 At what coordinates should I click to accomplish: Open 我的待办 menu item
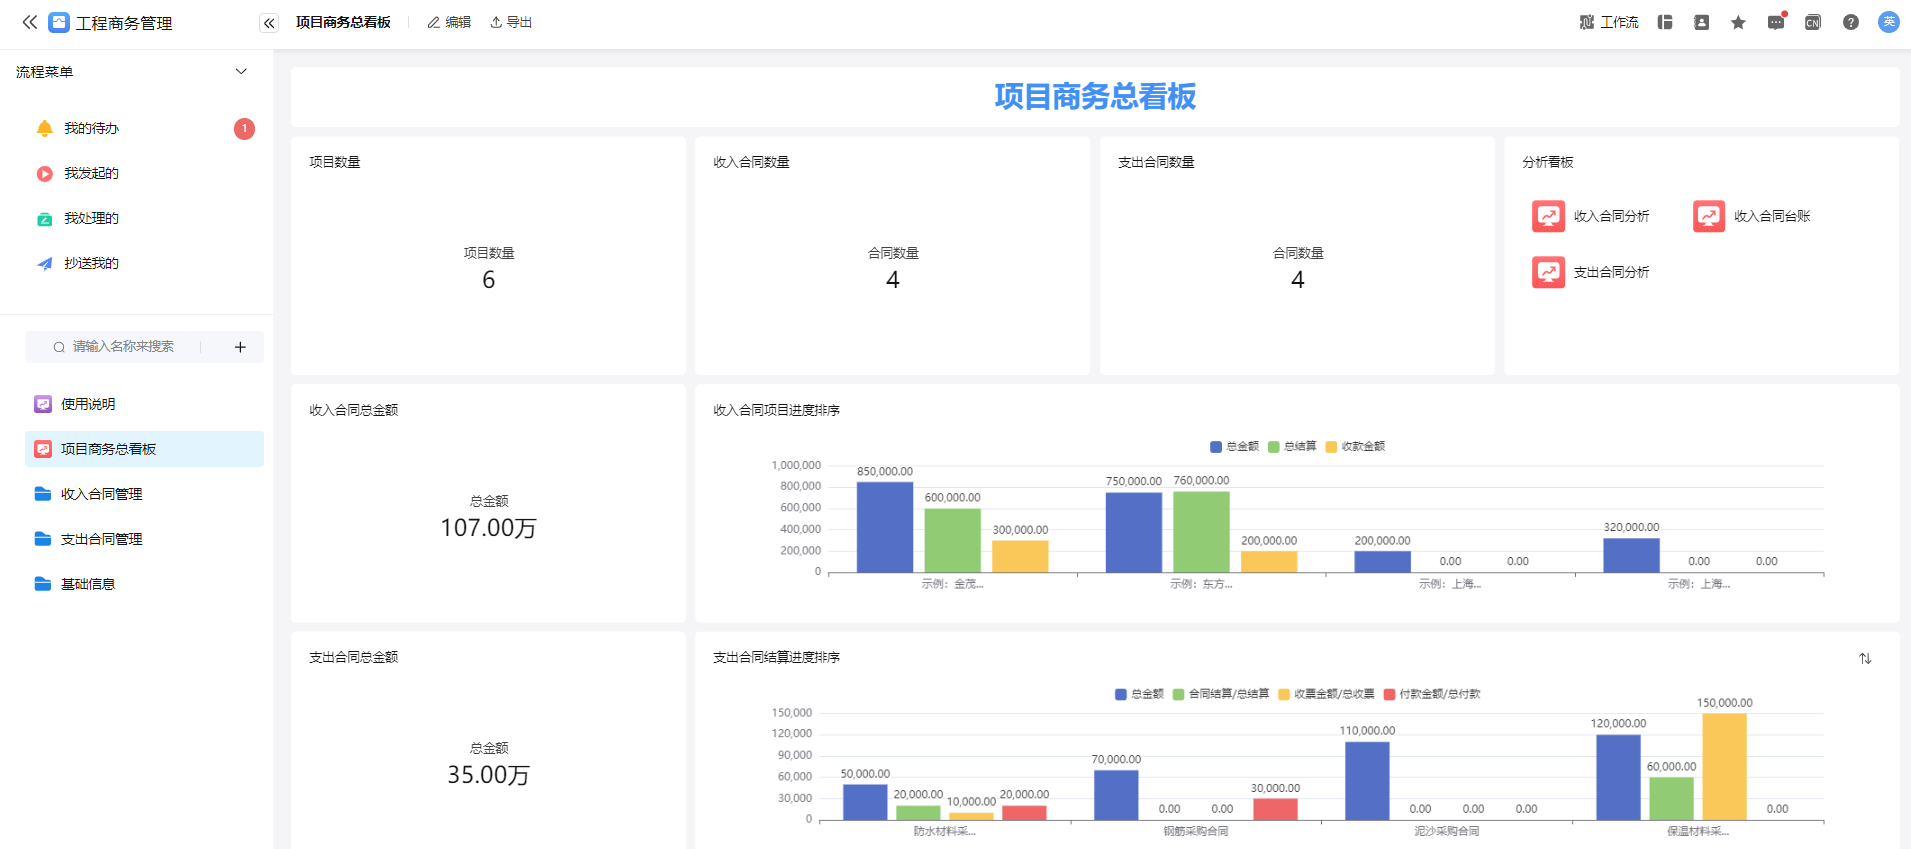[91, 128]
